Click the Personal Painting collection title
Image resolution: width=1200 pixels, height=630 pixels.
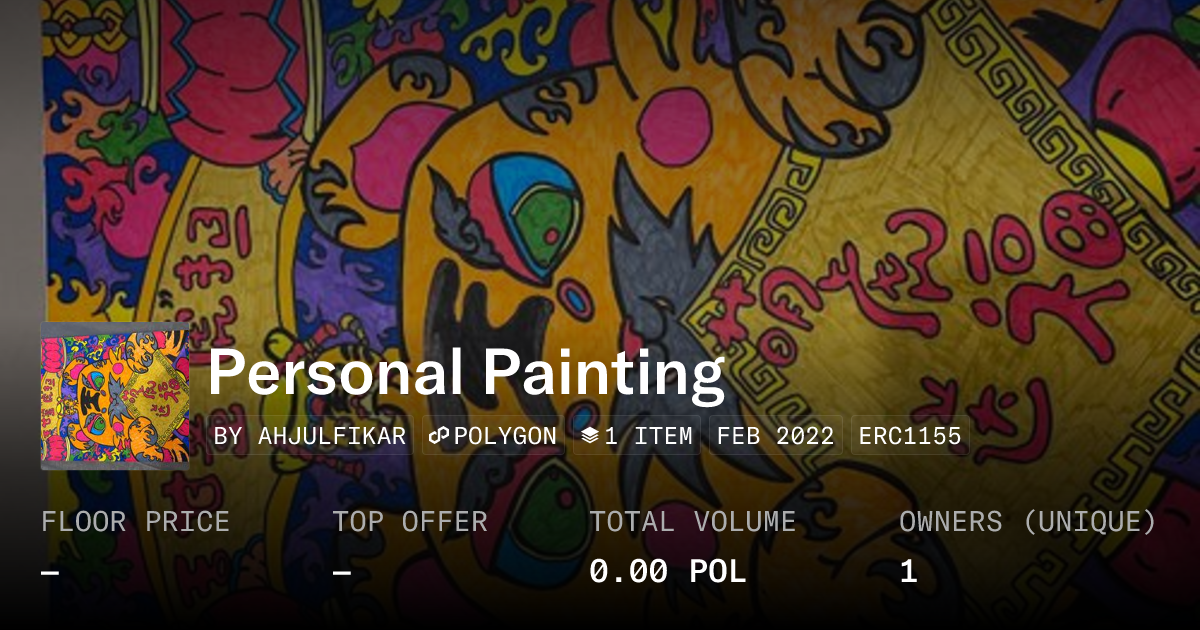point(465,373)
